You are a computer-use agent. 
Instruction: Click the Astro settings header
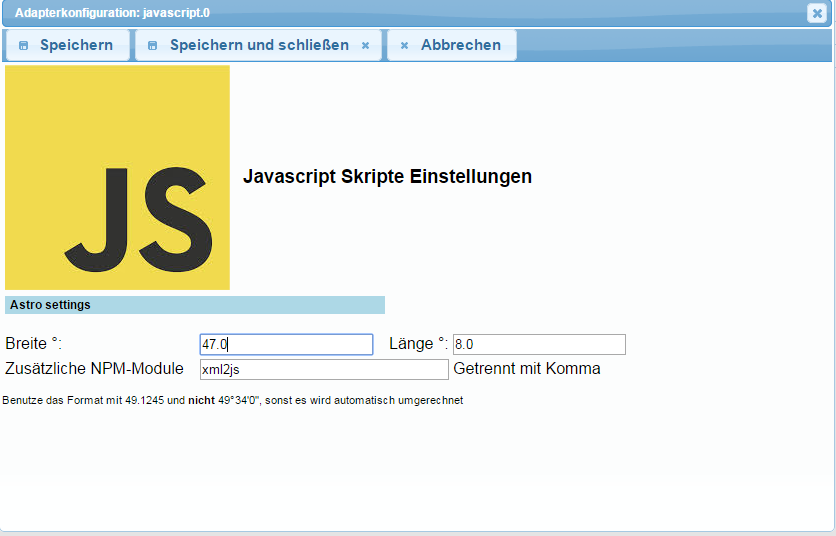[195, 305]
